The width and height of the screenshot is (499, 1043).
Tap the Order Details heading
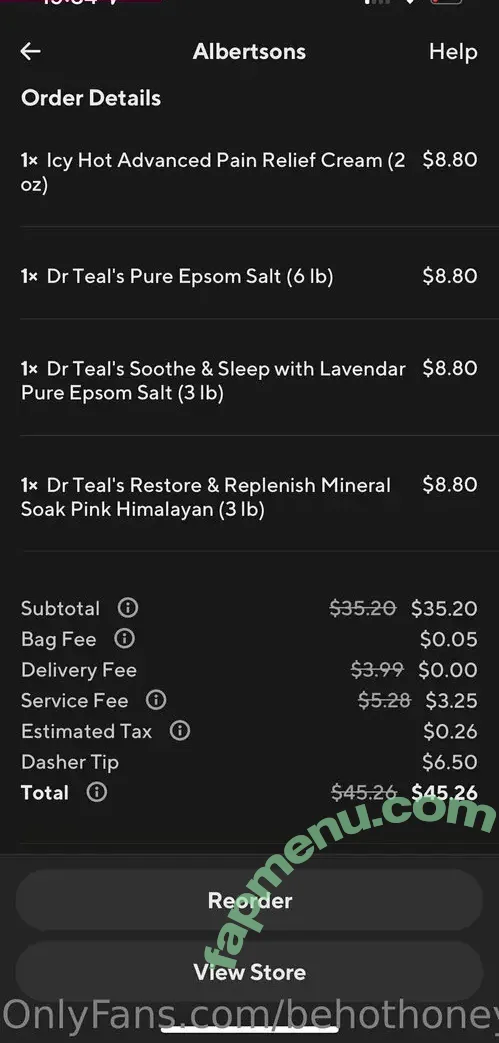91,98
